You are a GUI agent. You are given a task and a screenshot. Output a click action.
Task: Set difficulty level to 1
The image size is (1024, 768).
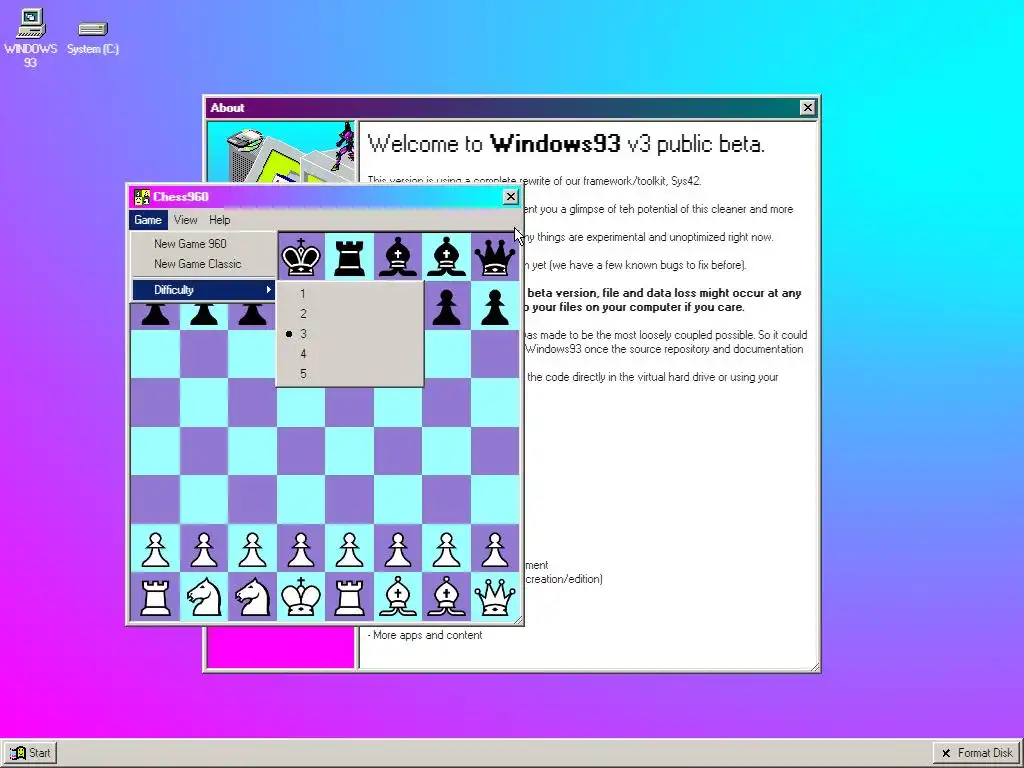point(350,293)
